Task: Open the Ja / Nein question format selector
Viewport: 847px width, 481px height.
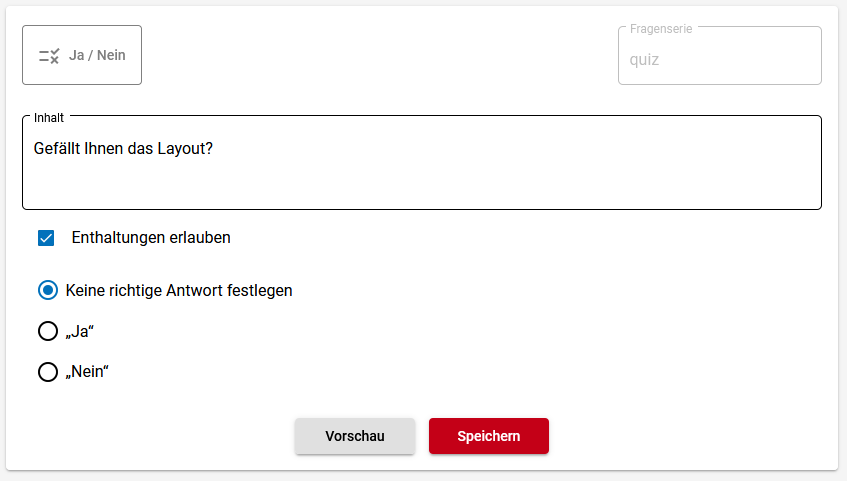Action: tap(82, 55)
